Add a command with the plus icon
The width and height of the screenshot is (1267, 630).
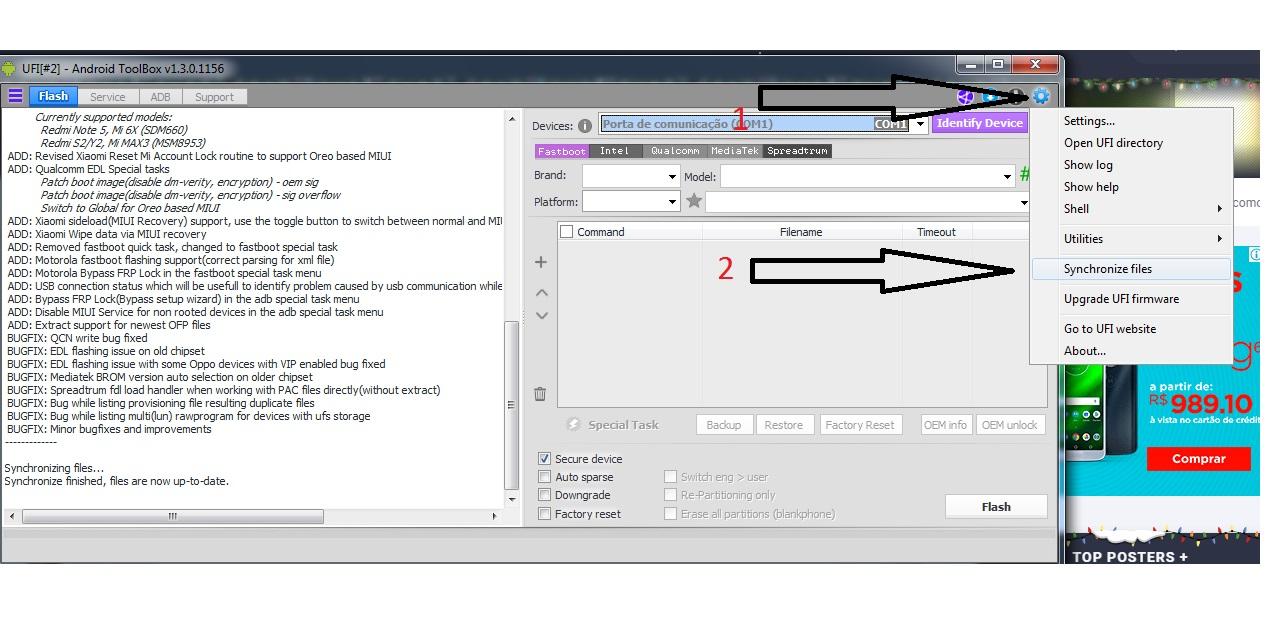pyautogui.click(x=541, y=262)
